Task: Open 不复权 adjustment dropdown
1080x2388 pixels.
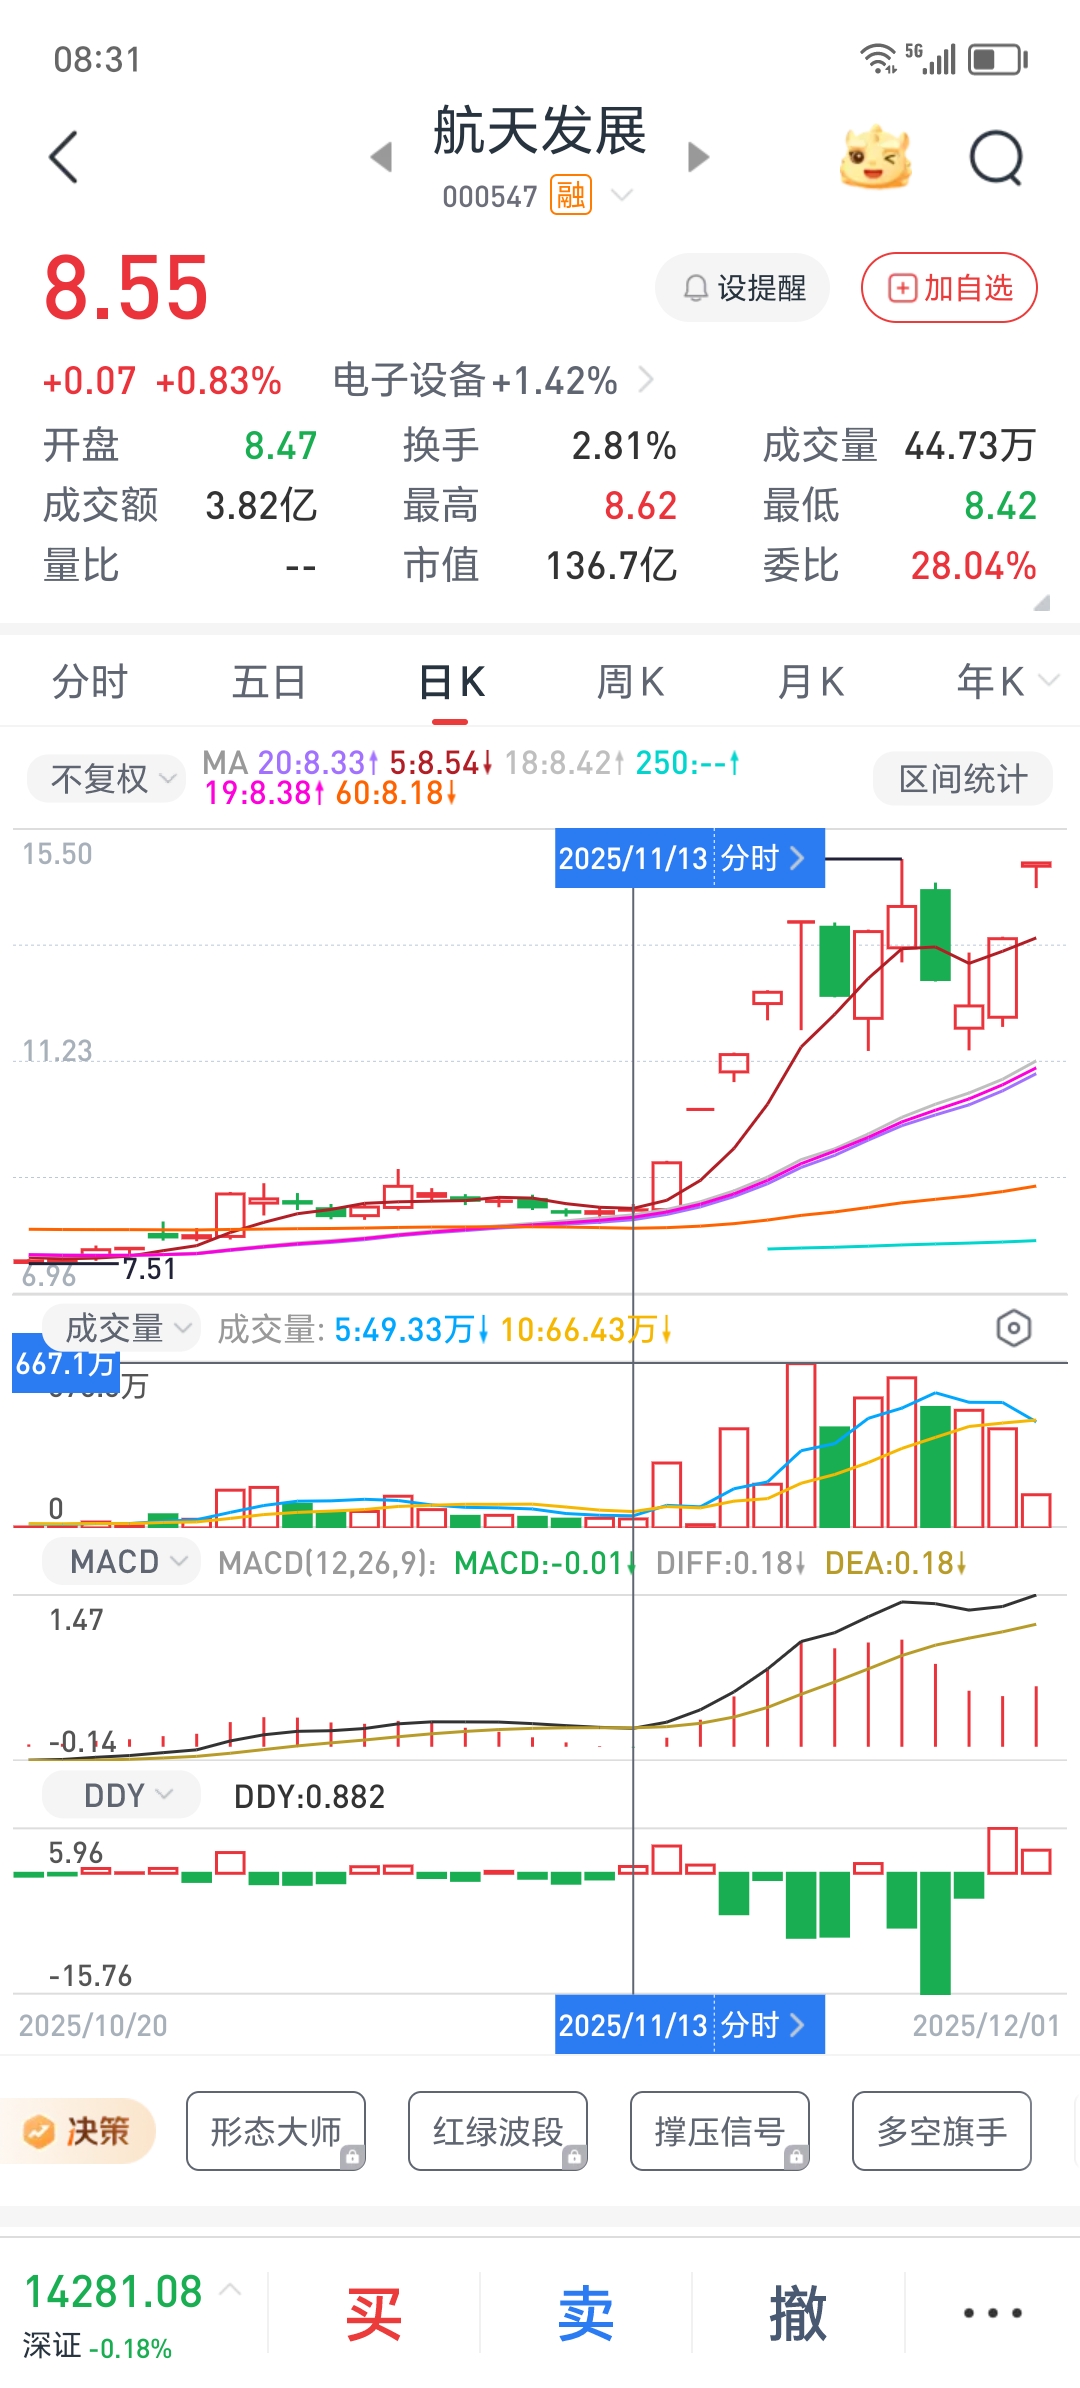Action: coord(106,778)
